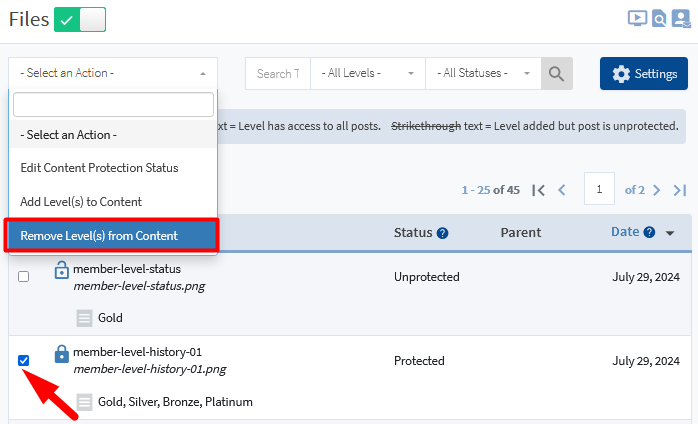
Task: Click the levels icon beside Gold
Action: click(x=85, y=318)
